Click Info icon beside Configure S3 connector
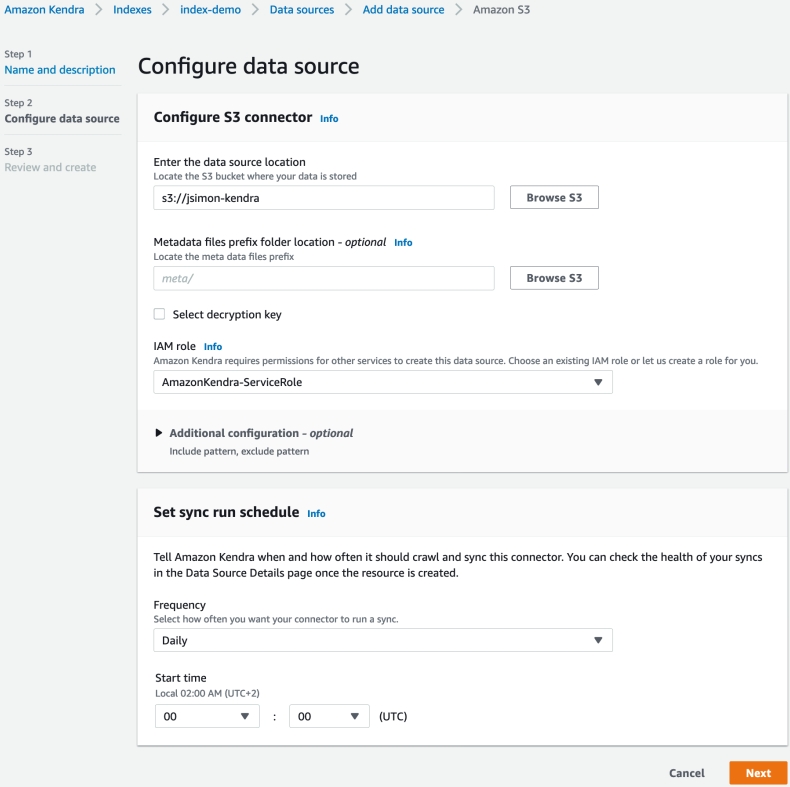Screen dimensions: 790x787 (x=329, y=118)
